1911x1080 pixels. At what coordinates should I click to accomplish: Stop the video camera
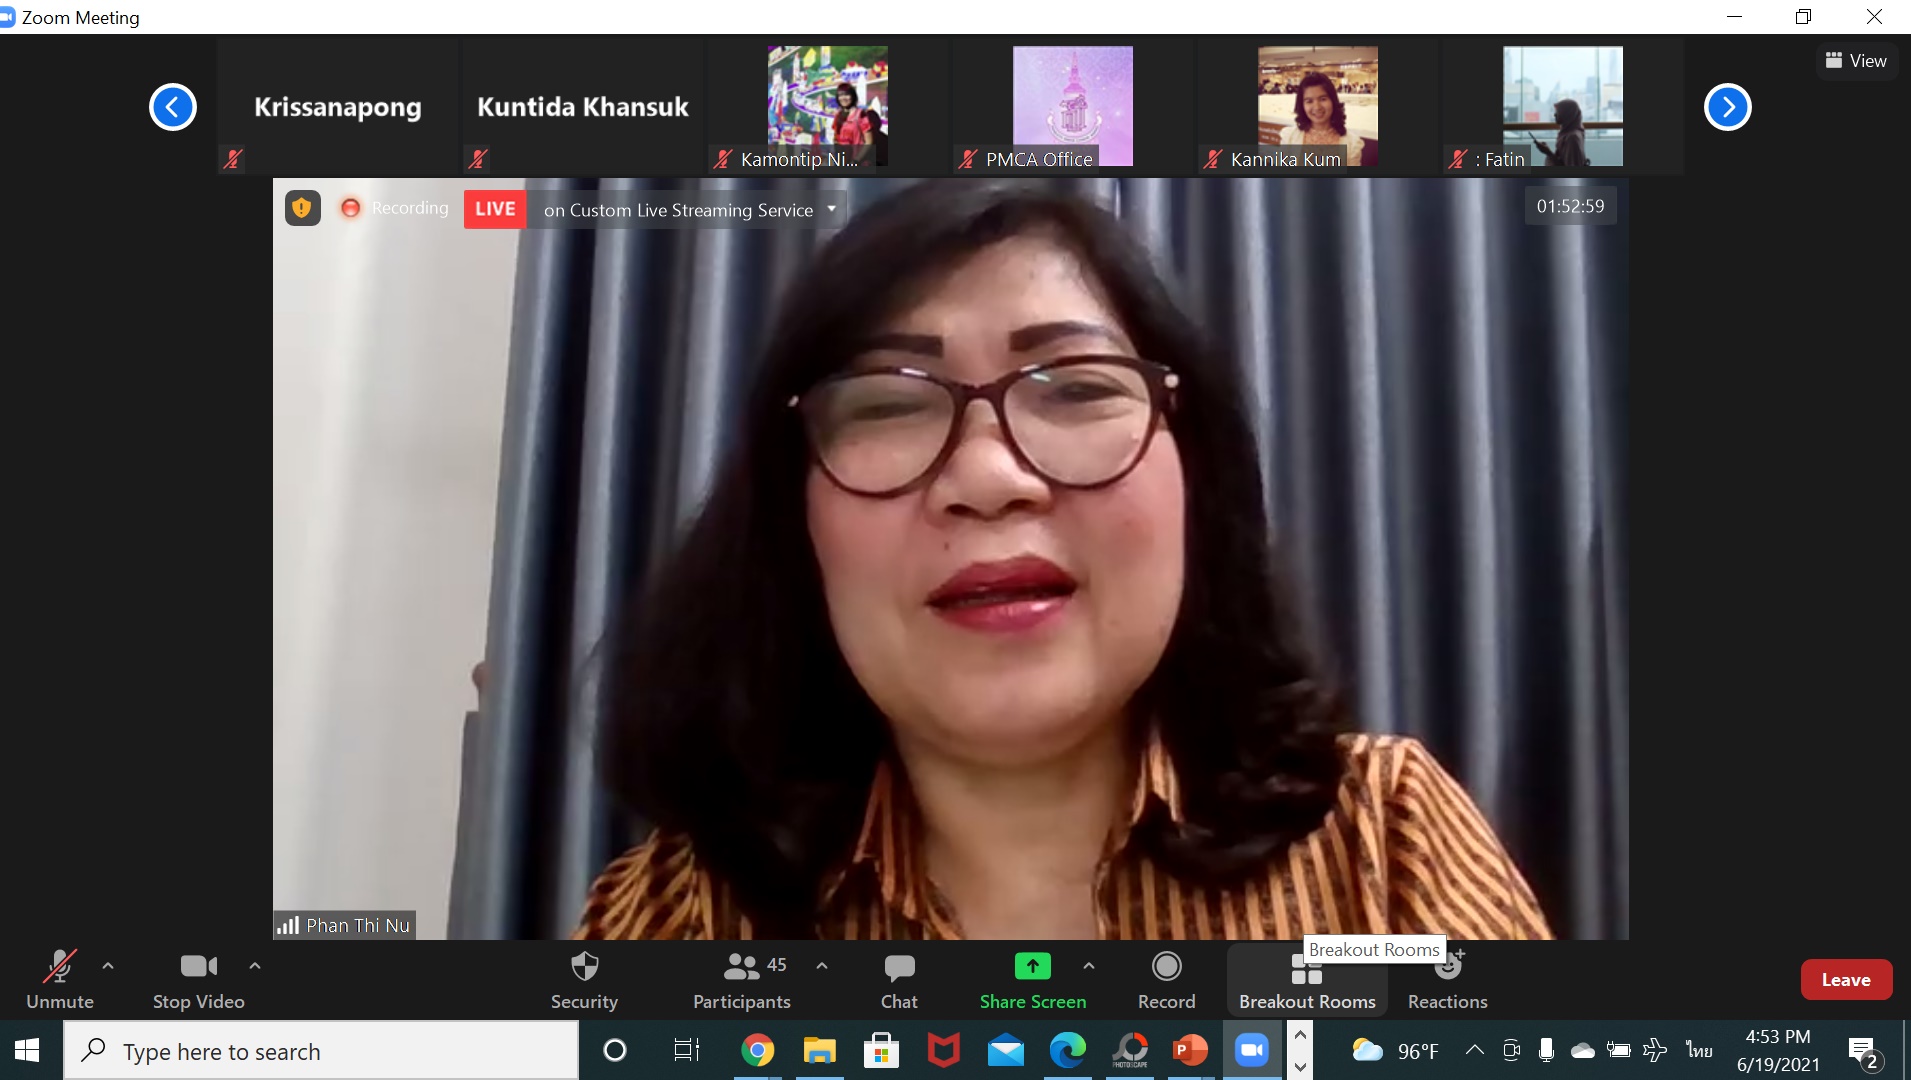click(x=198, y=980)
